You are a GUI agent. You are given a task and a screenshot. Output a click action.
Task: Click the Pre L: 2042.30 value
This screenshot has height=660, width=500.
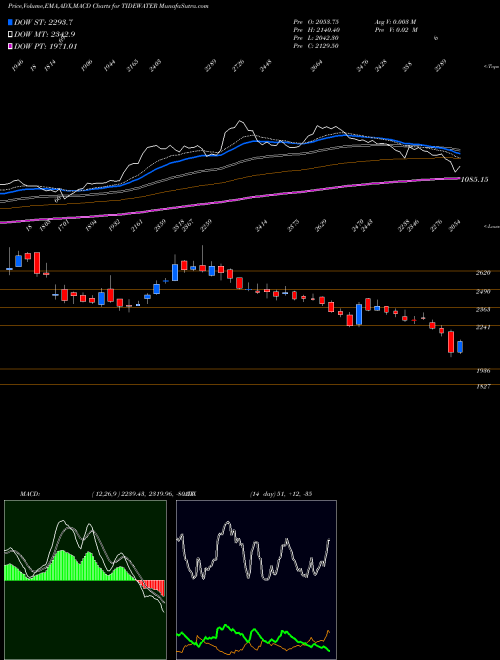tap(316, 38)
